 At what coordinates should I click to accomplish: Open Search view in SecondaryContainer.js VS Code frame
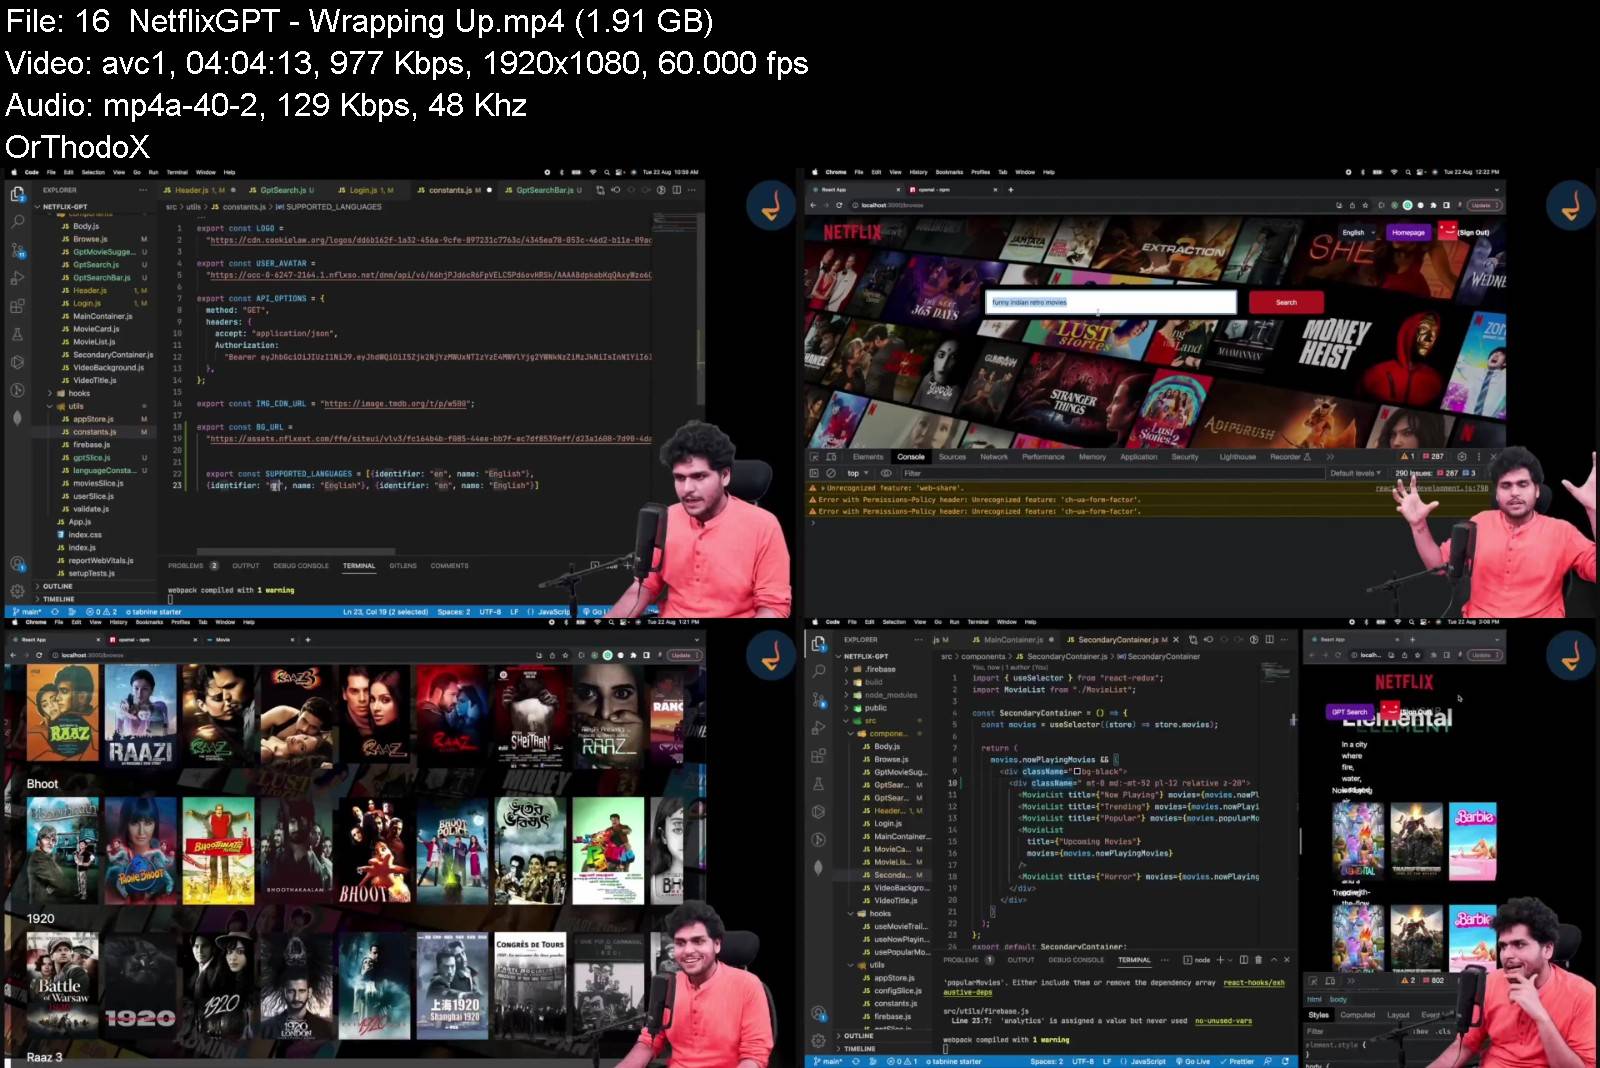[x=819, y=671]
